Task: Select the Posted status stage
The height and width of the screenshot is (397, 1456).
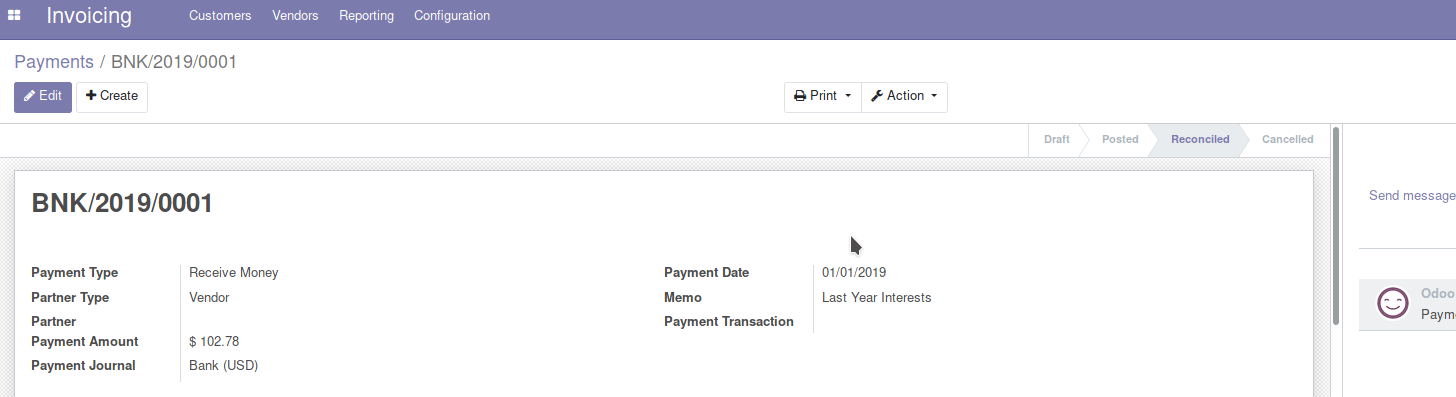Action: 1120,140
